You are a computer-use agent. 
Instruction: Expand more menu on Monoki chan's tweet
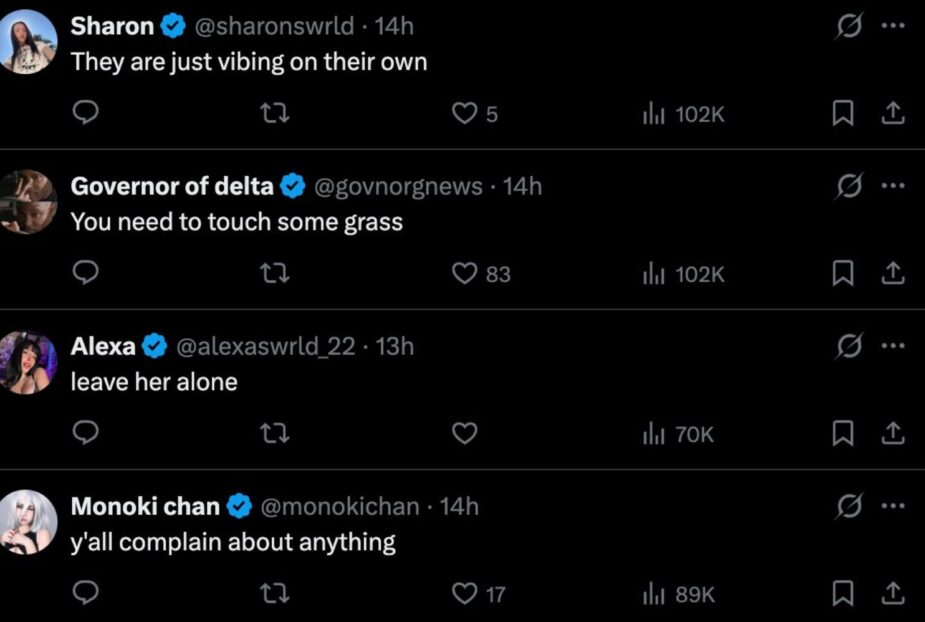click(893, 506)
